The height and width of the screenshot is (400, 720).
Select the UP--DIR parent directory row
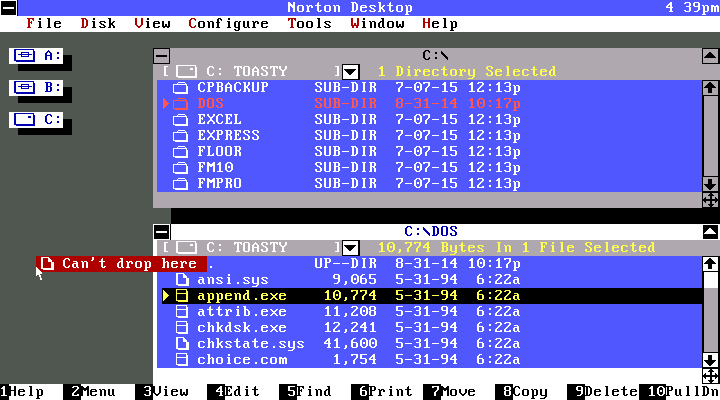coord(430,264)
